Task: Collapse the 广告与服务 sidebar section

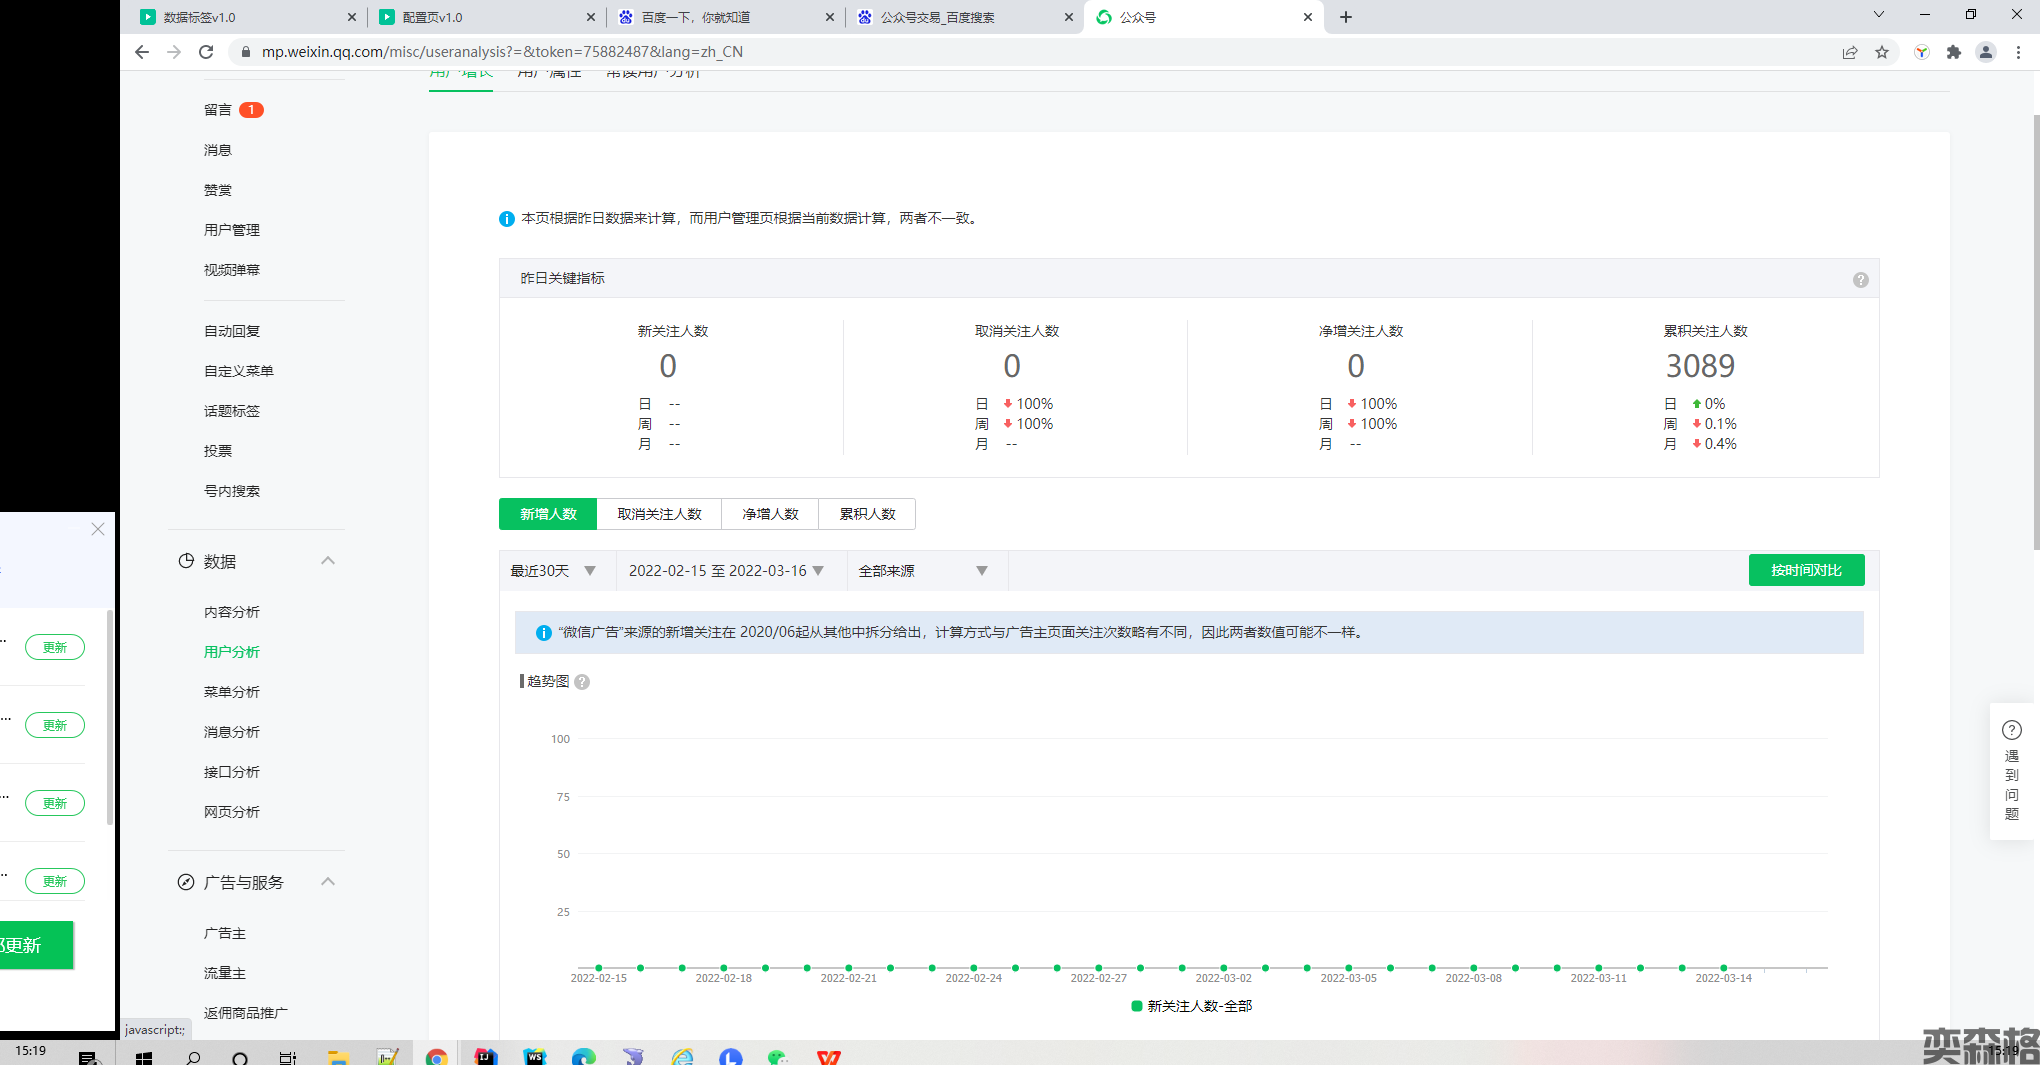Action: click(x=327, y=882)
